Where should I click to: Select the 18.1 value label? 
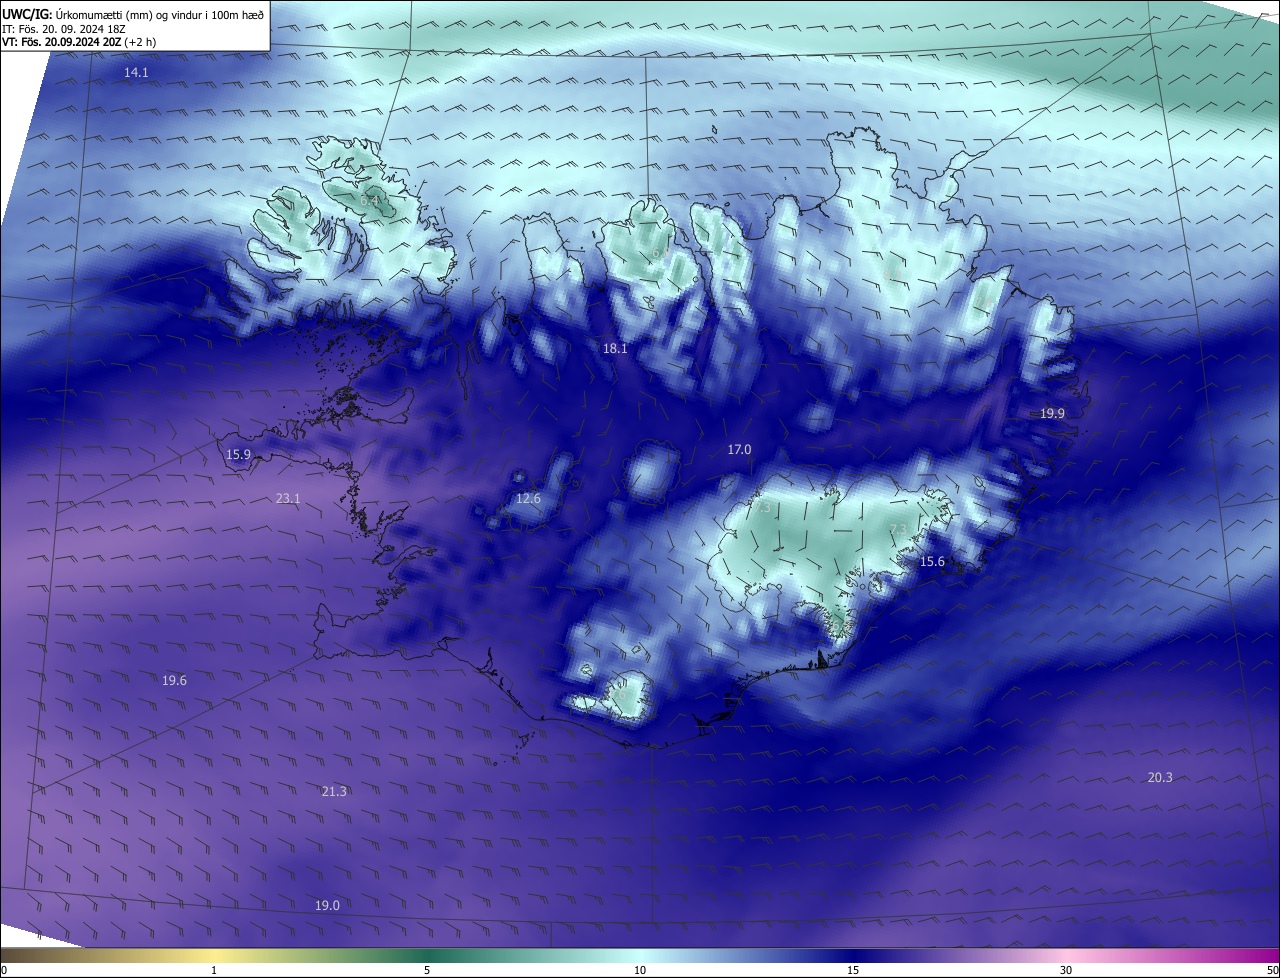615,348
